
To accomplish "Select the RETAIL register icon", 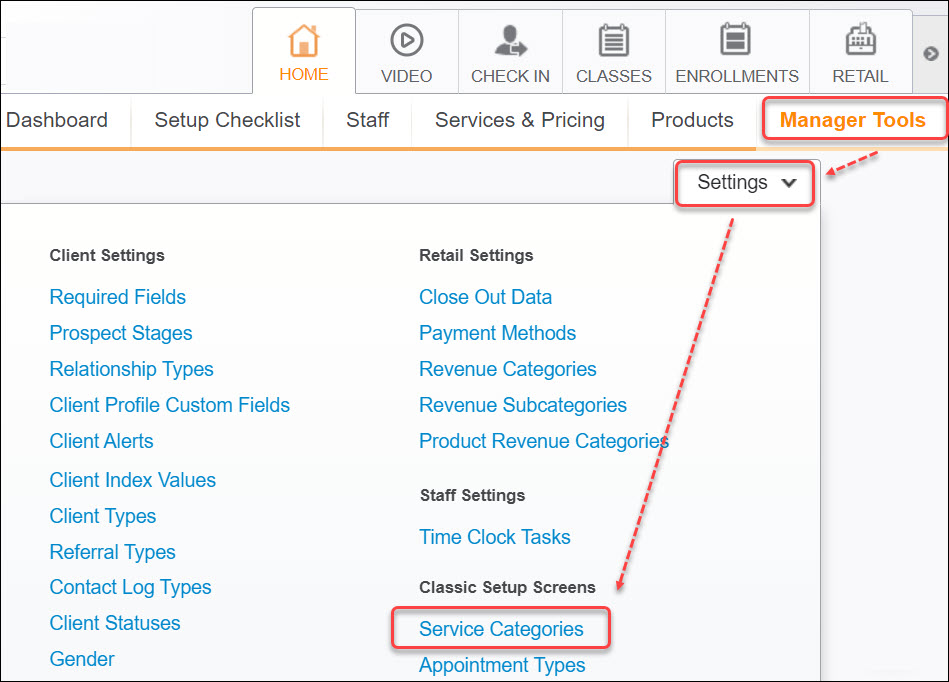I will 860,42.
